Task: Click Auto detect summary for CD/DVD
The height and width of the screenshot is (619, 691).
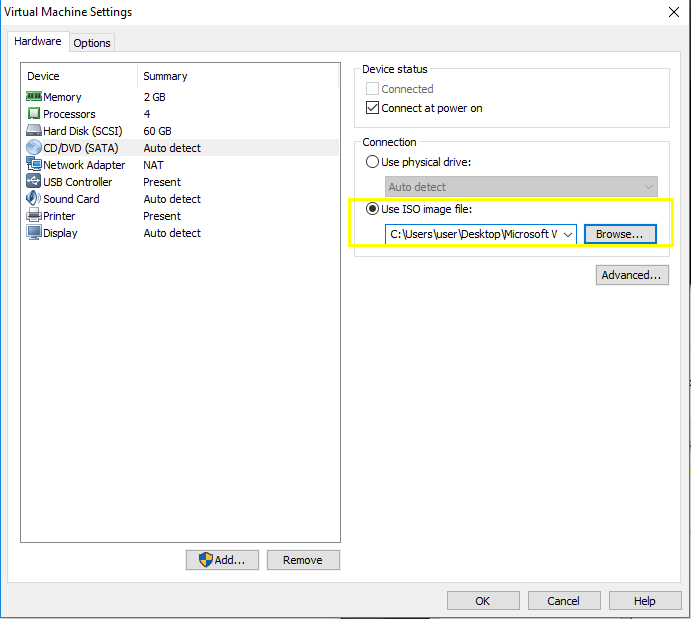Action: (x=172, y=148)
